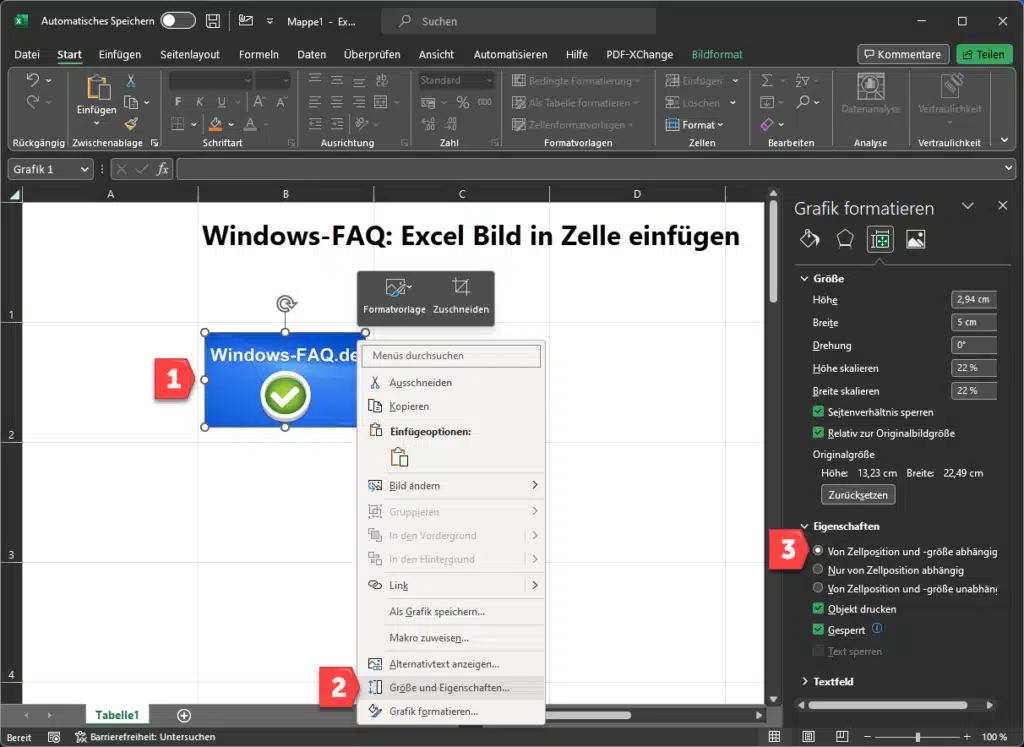
Task: Open Size & Properties tab icon in pane
Action: pos(880,239)
